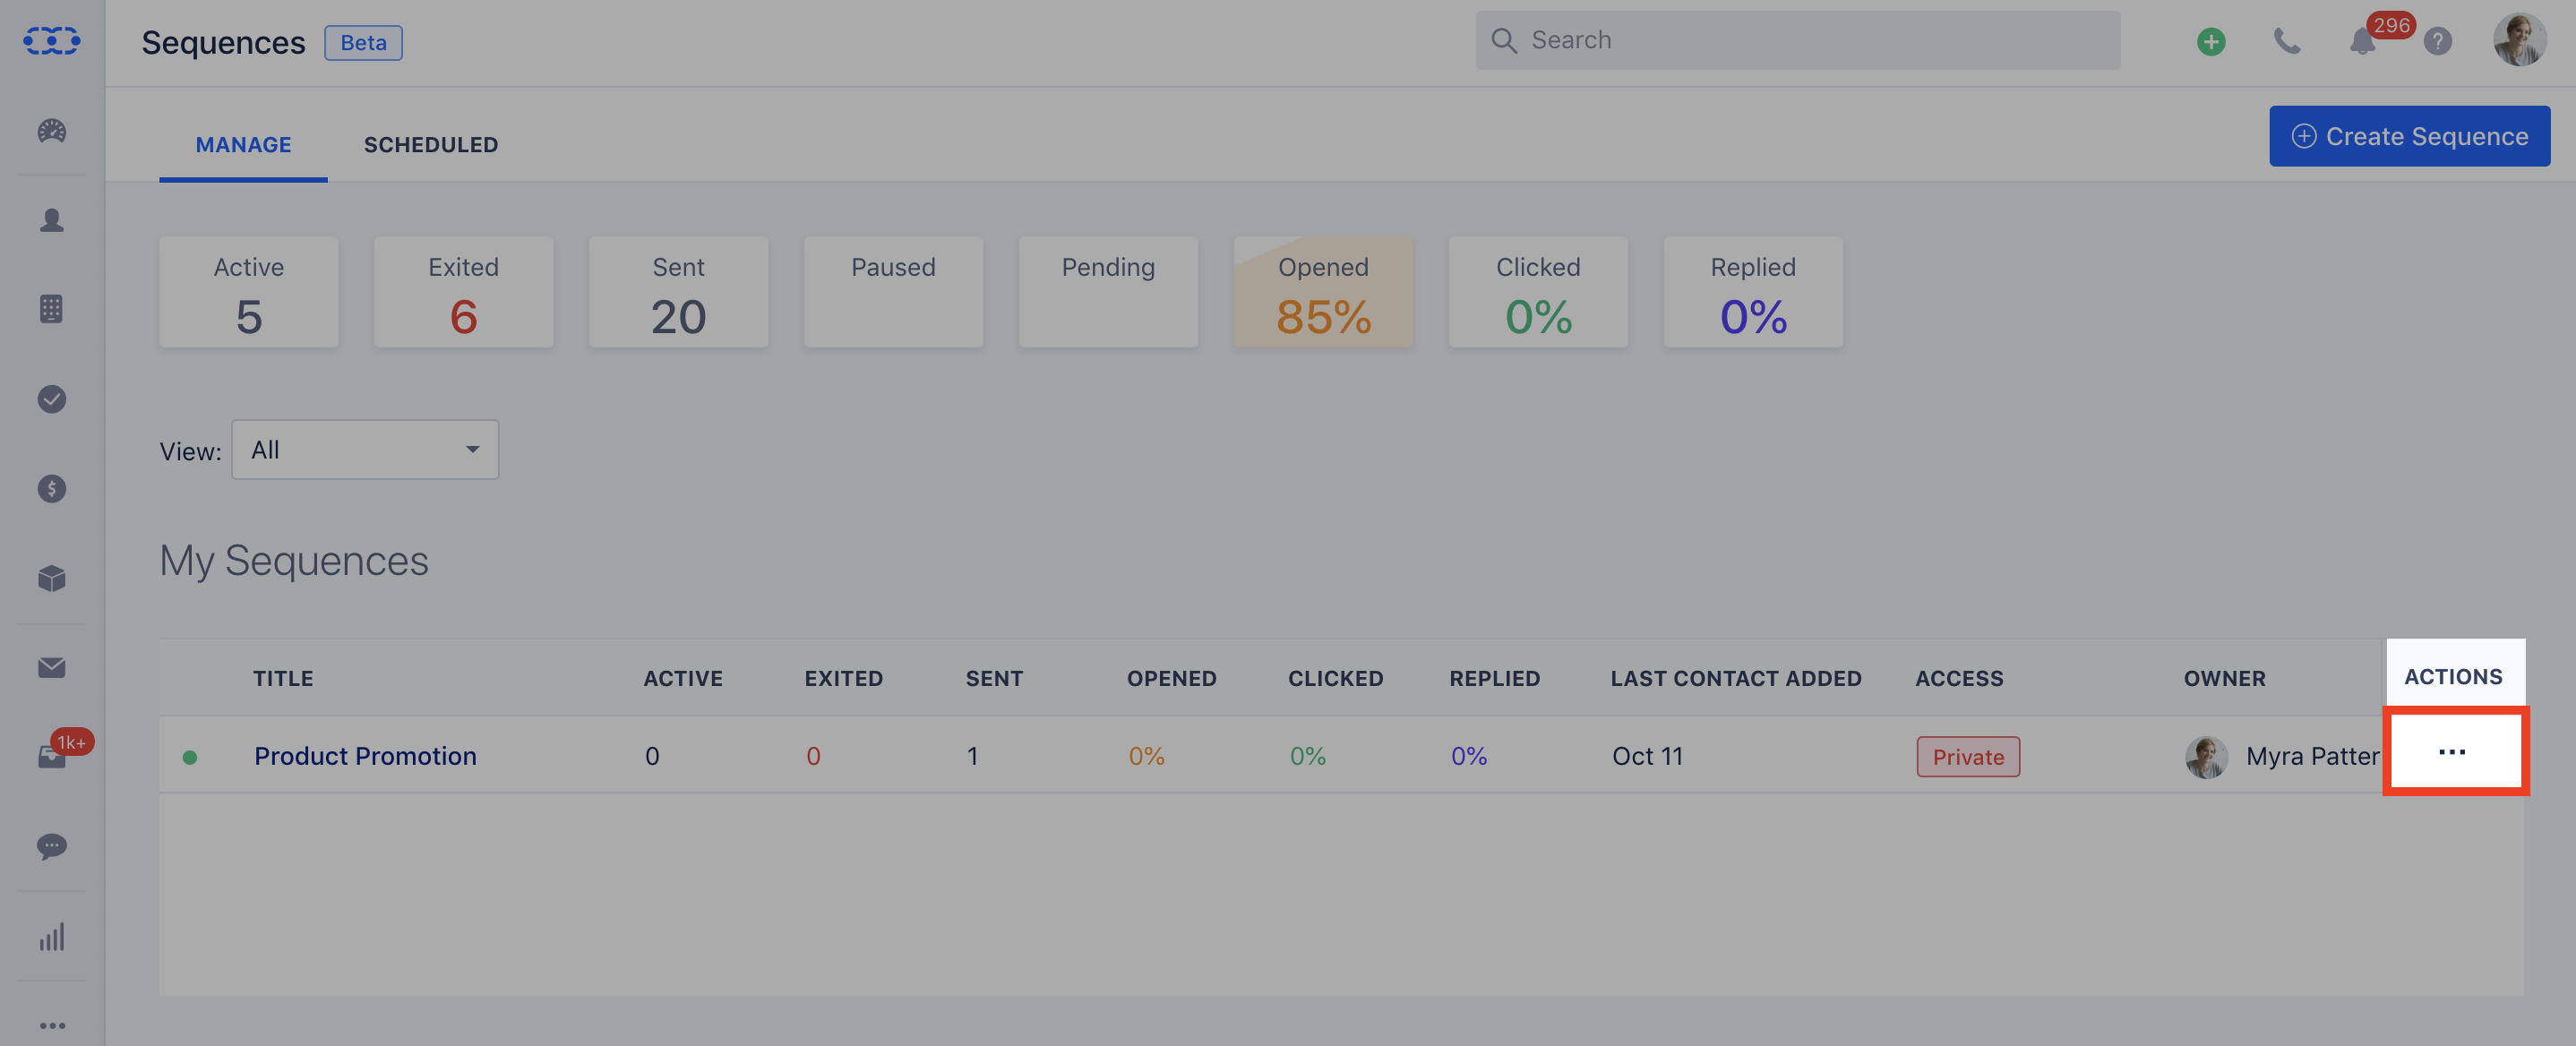Image resolution: width=2576 pixels, height=1046 pixels.
Task: Open the Products box icon in sidebar
Action: coord(52,578)
